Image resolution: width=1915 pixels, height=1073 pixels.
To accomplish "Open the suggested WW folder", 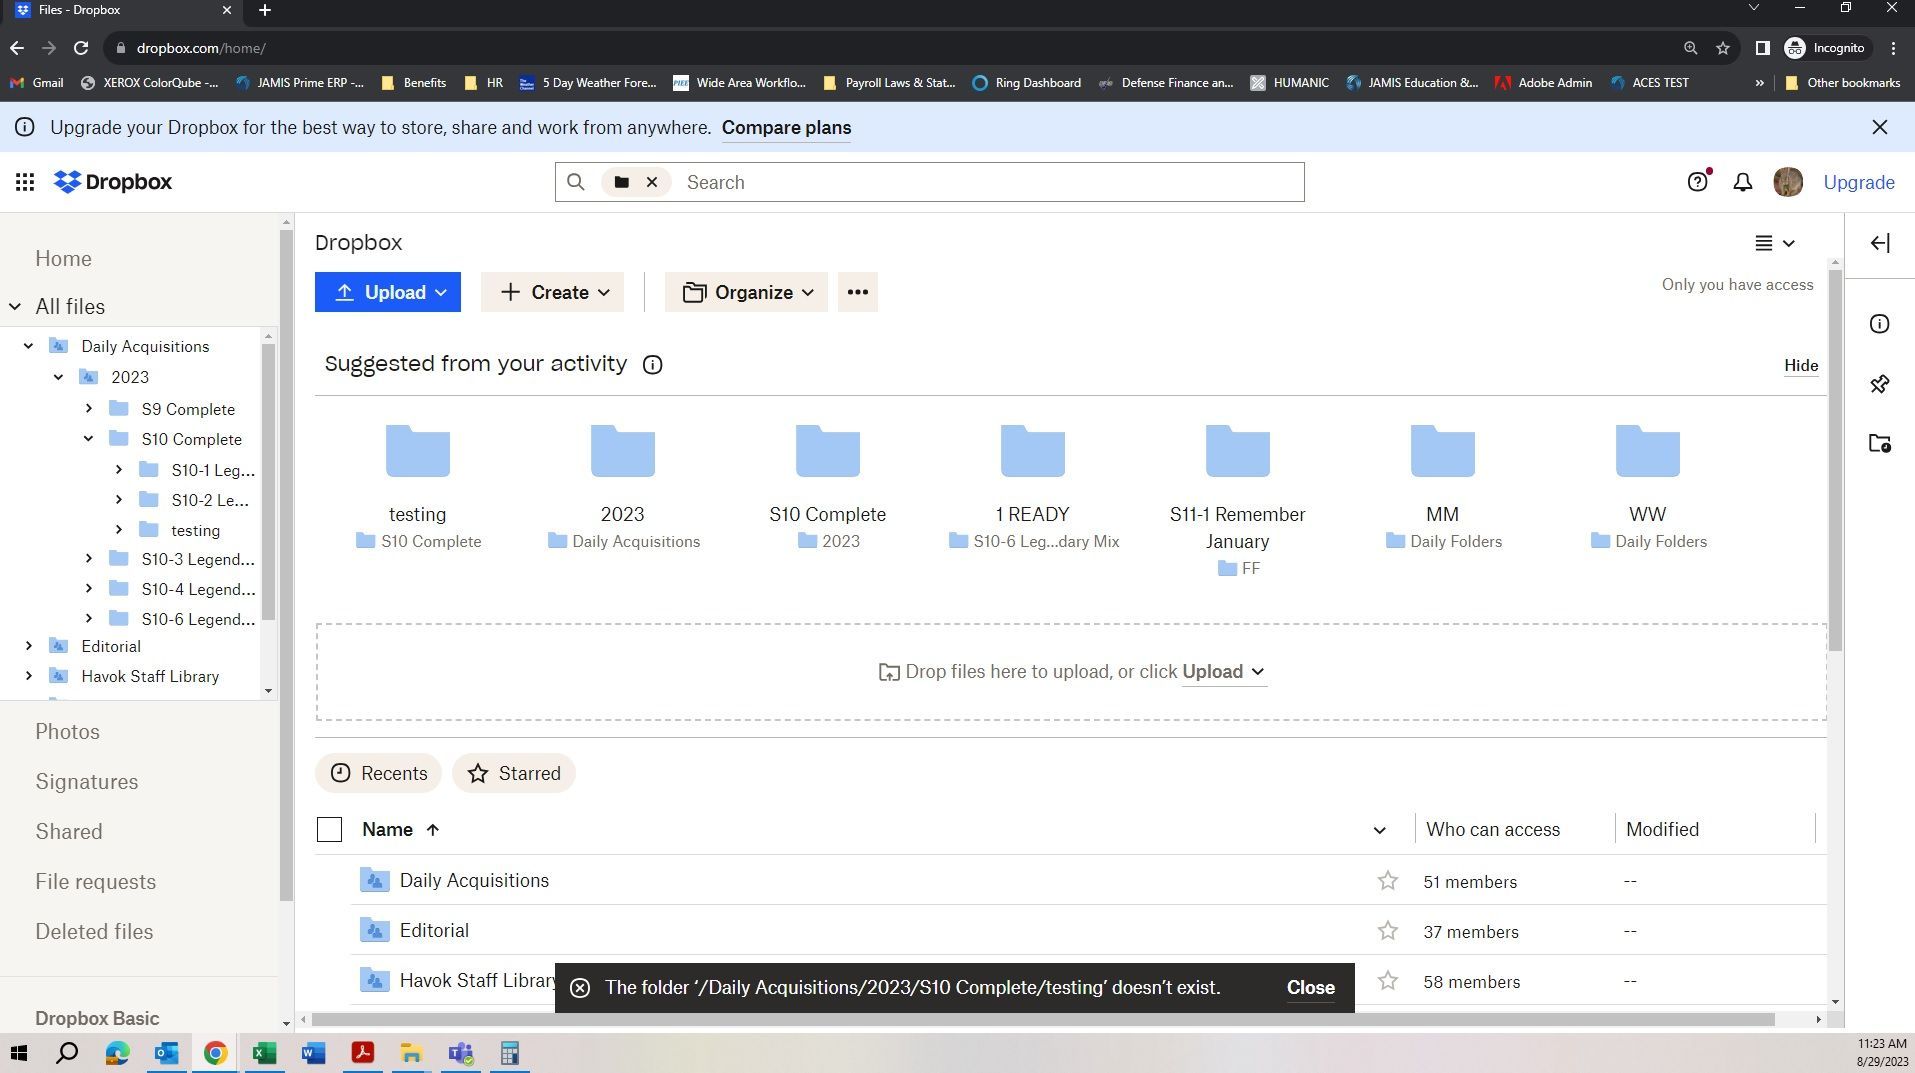I will coord(1647,485).
